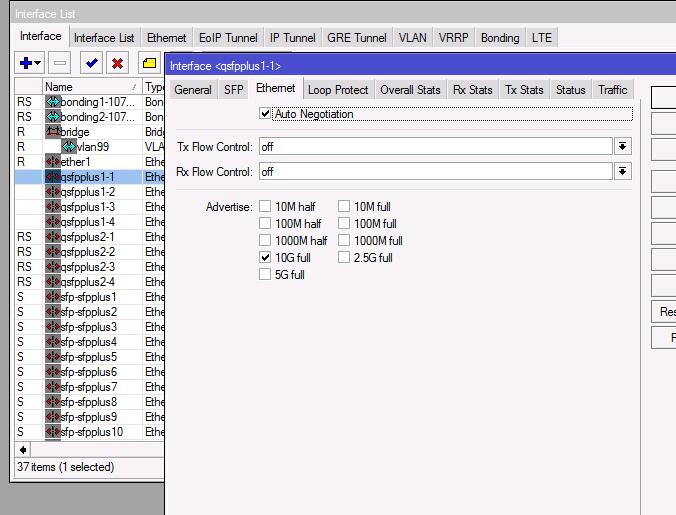The height and width of the screenshot is (515, 676).
Task: Click the qsfpplus2-4 interface icon
Action: (53, 282)
